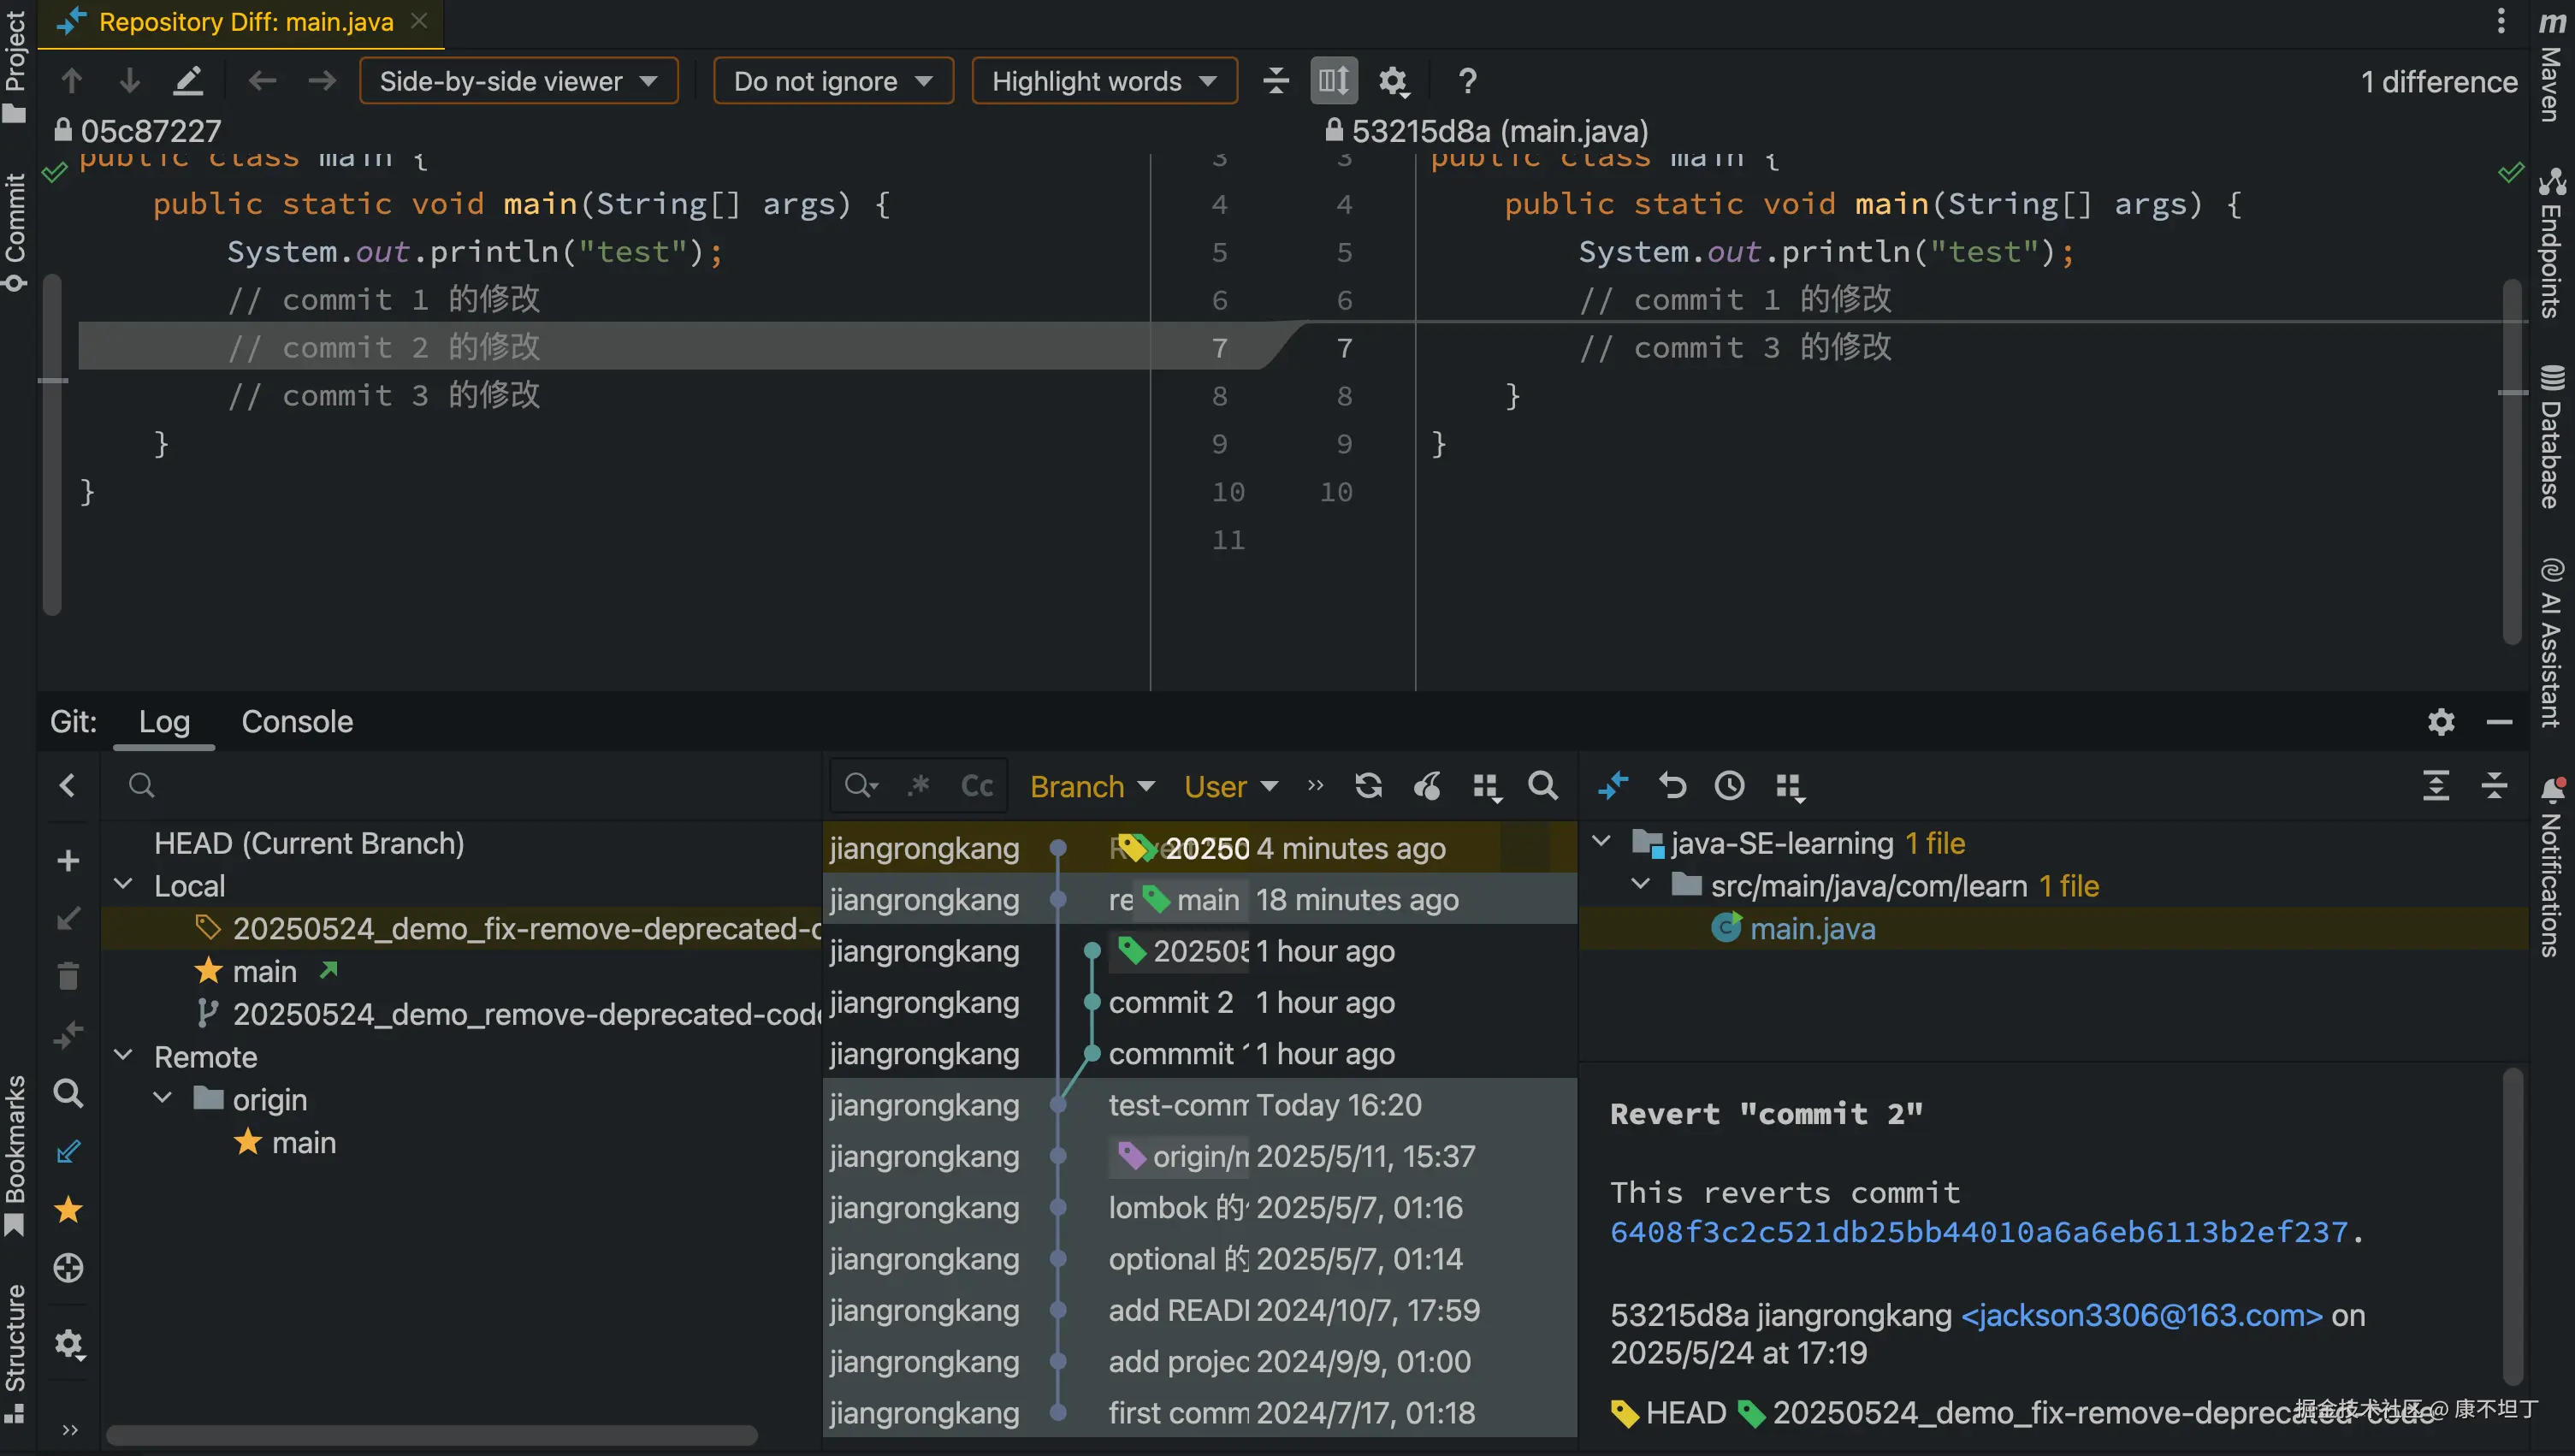Click the history clock icon in changes panel
Image resolution: width=2575 pixels, height=1456 pixels.
1729,786
